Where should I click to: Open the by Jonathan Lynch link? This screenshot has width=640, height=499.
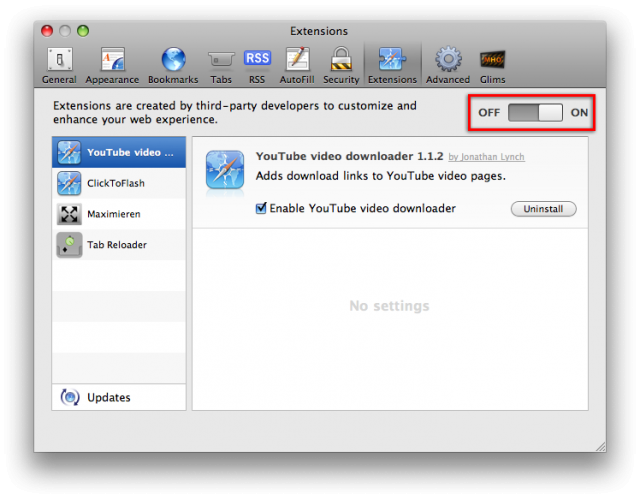point(487,157)
